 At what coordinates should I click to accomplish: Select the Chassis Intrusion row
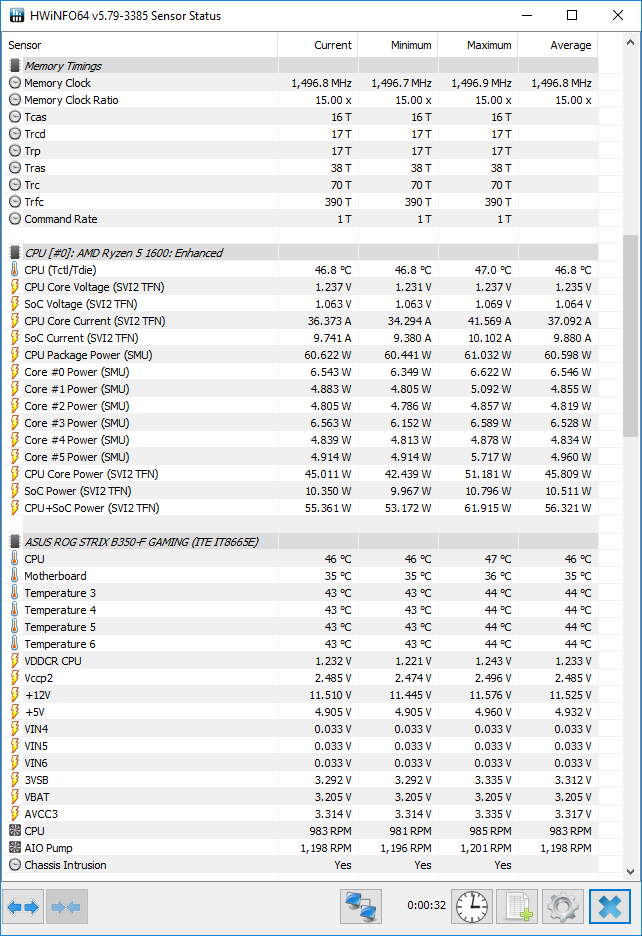pos(65,865)
